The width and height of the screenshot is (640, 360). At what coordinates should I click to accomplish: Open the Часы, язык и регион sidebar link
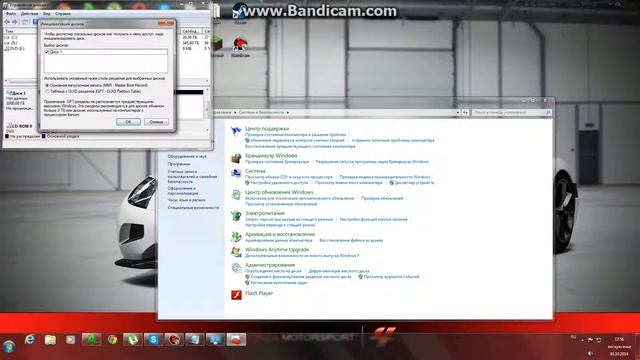pos(186,200)
